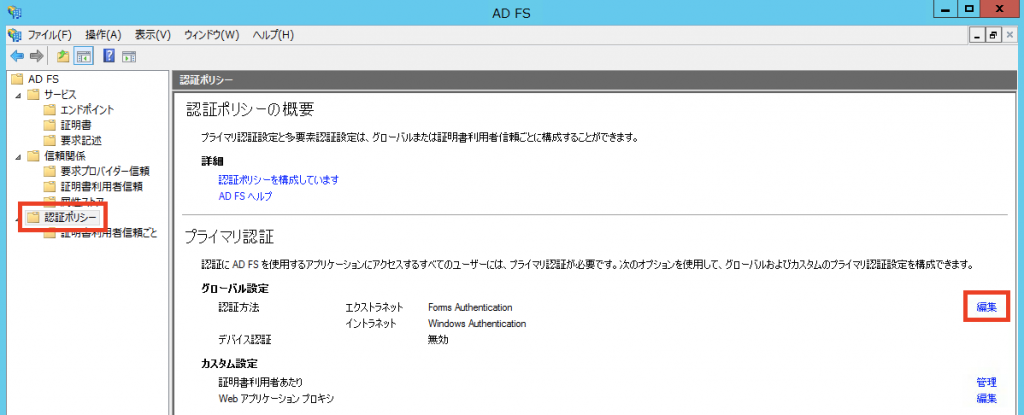Close the inner console child window
The image size is (1024, 415).
pos(1008,35)
